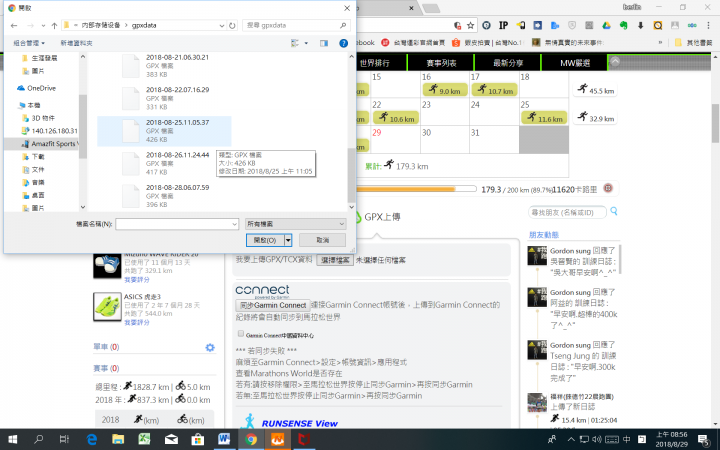
Task: Click 新增資料夾 in the dialog toolbar
Action: pos(76,43)
